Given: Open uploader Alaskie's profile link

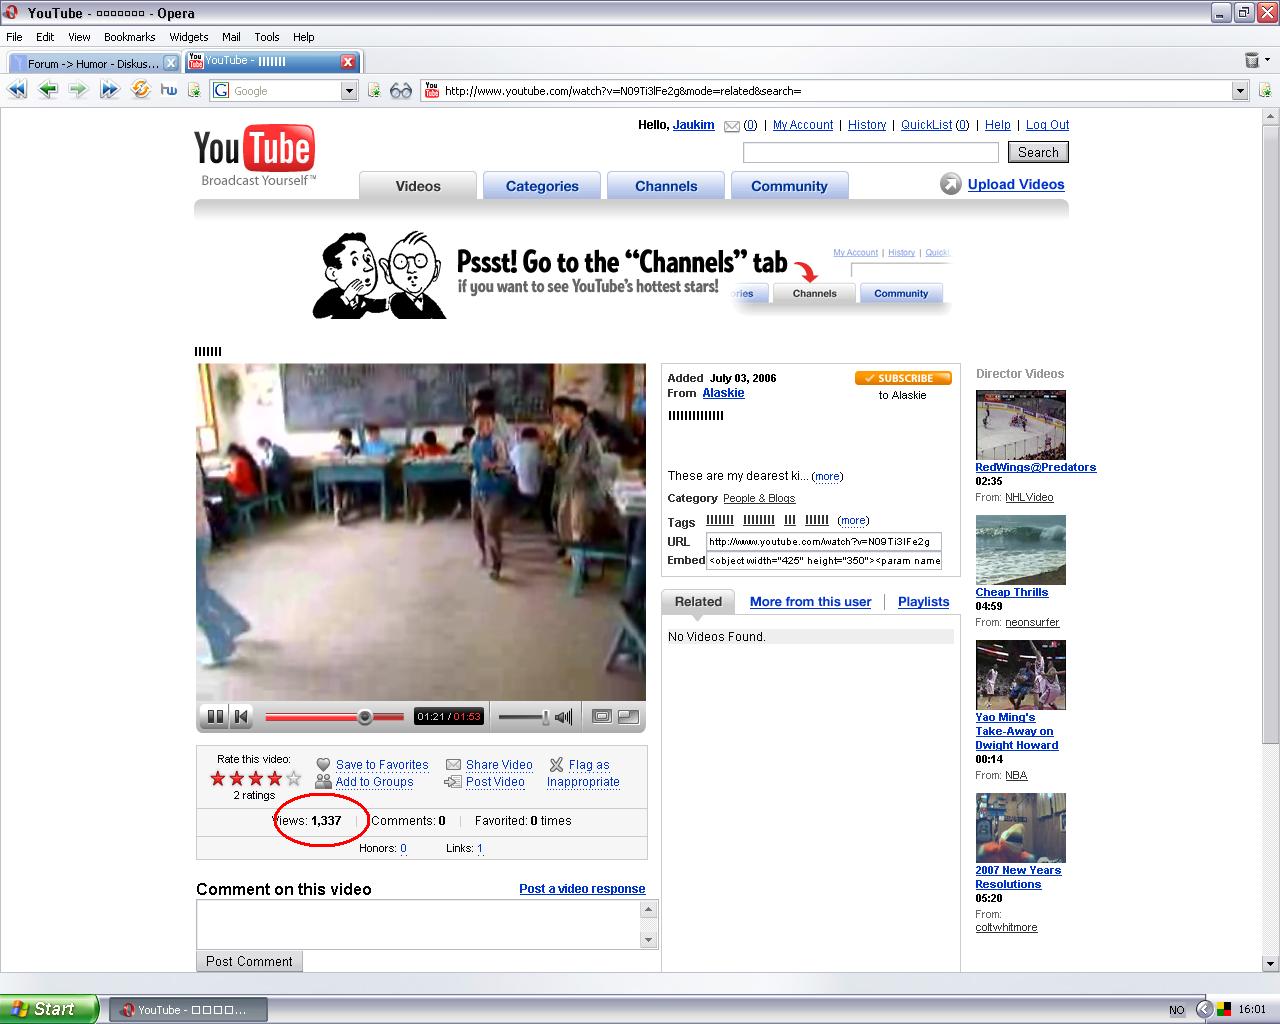Looking at the screenshot, I should pos(723,393).
